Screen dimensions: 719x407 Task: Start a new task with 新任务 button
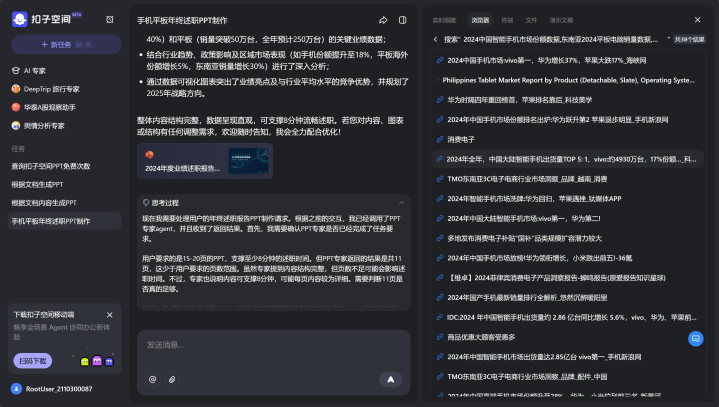point(66,44)
